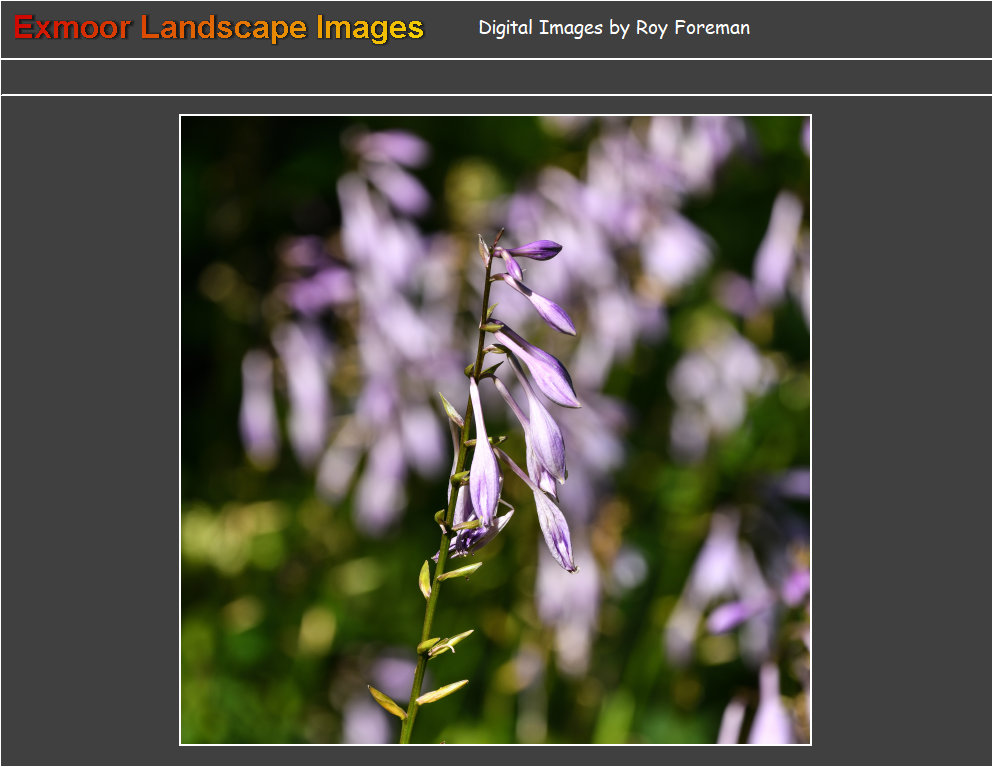Click the word "Landscape" in the title
993x767 pixels.
tap(223, 28)
